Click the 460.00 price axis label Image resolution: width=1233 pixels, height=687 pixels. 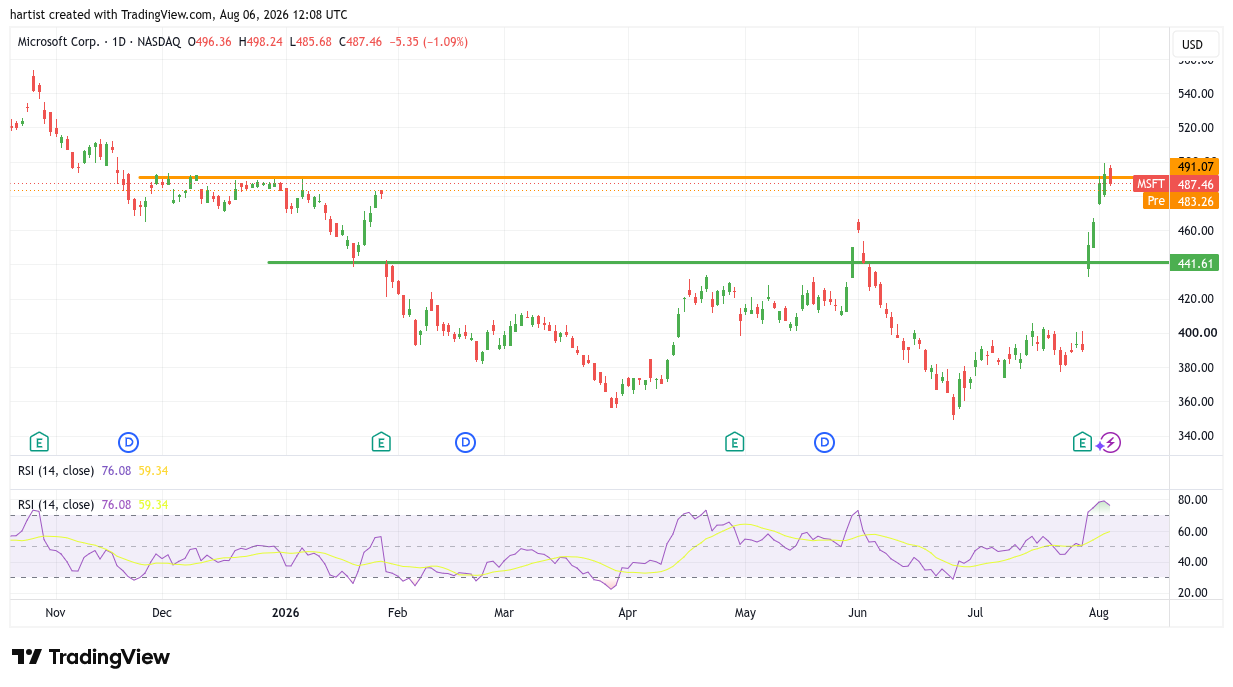click(x=1196, y=231)
